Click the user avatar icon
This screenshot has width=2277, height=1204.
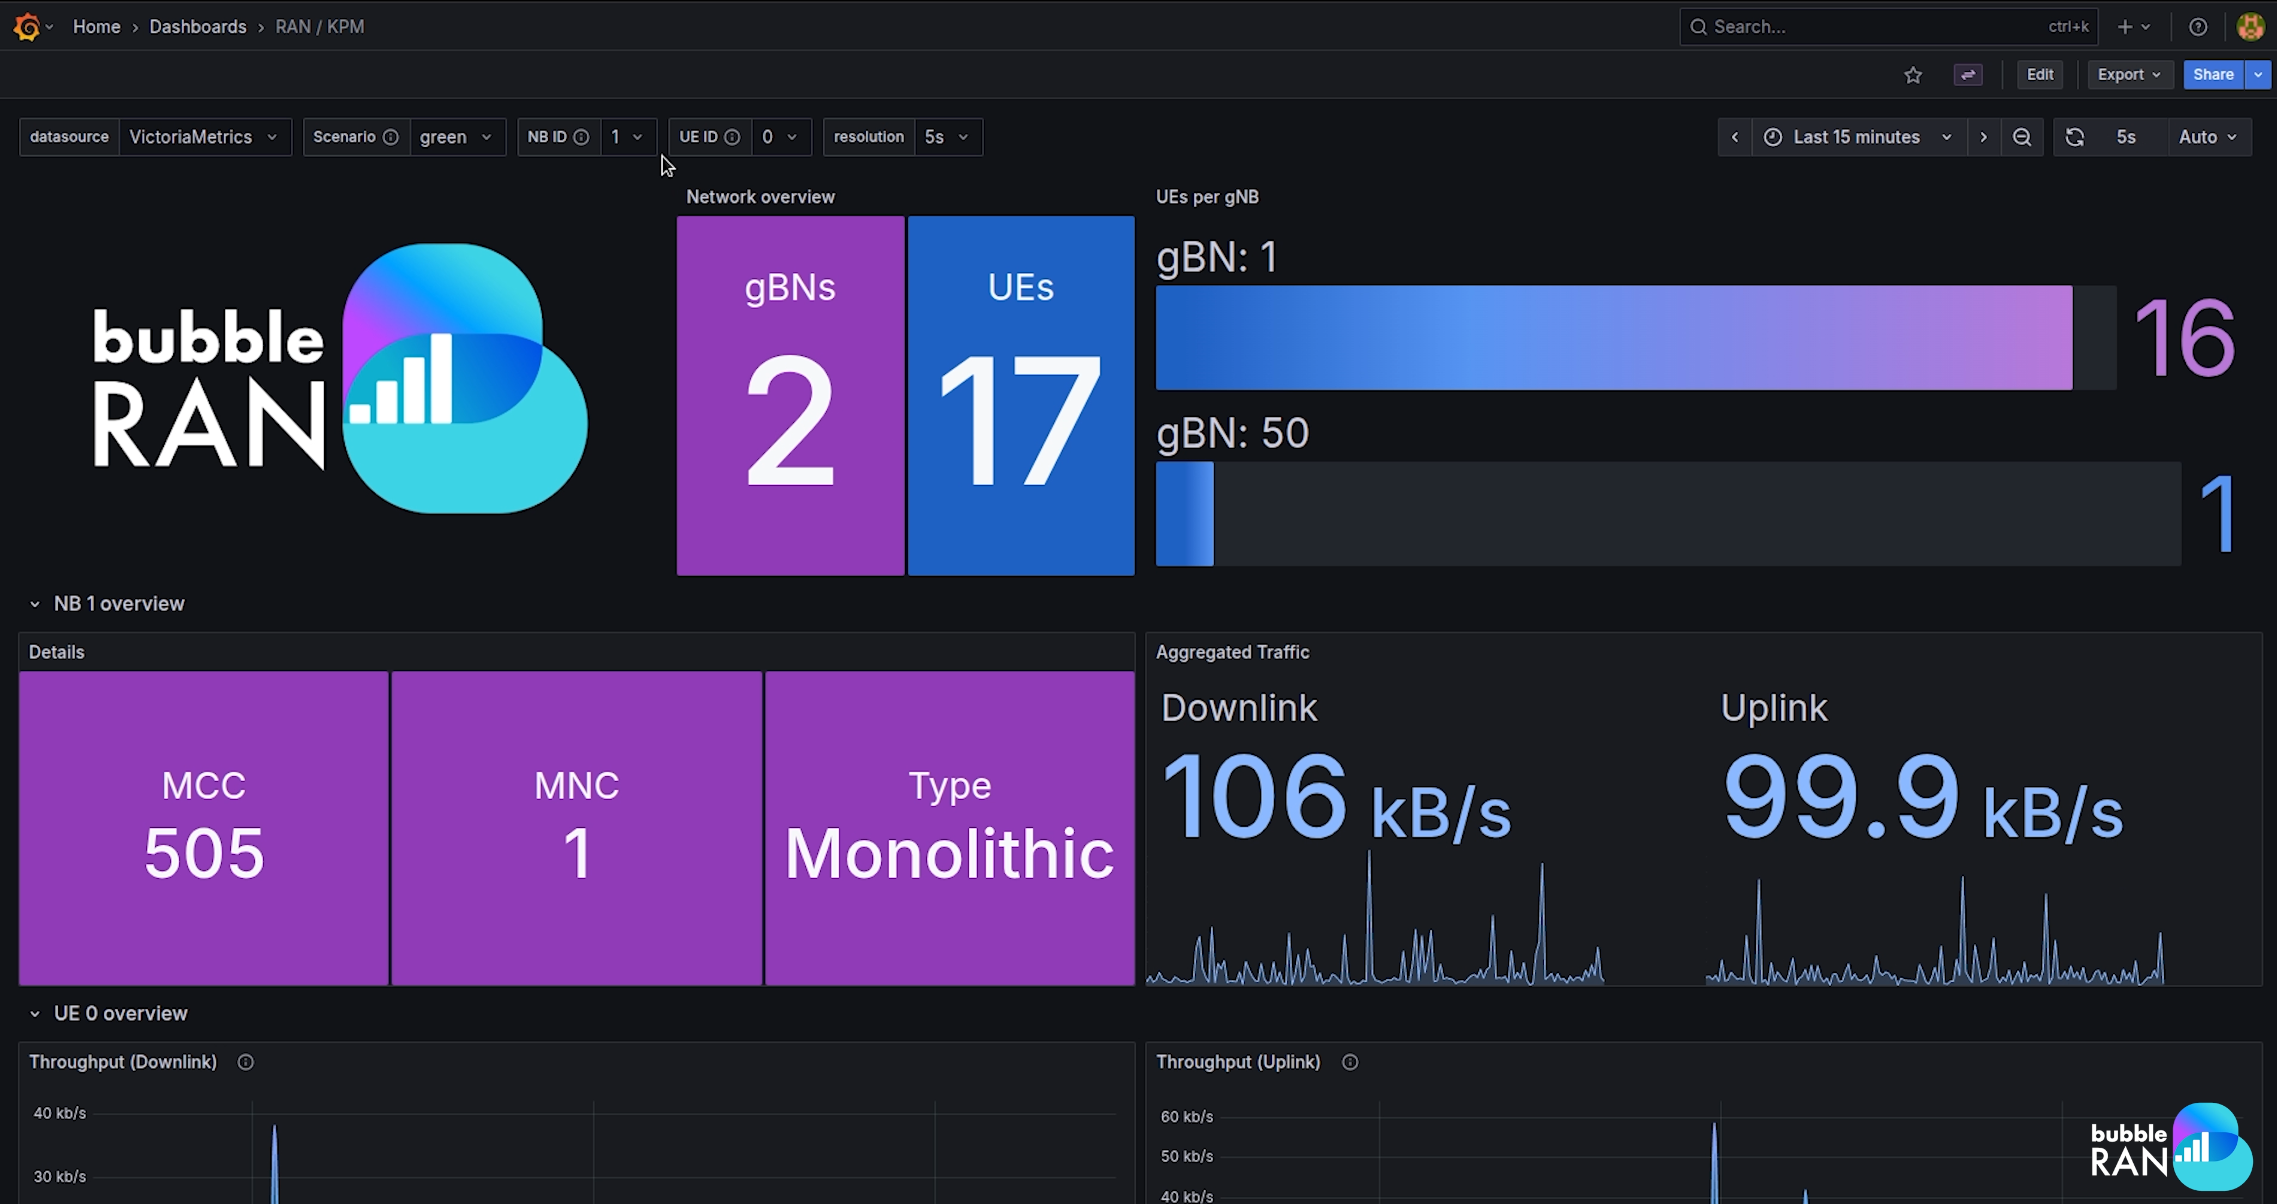coord(2250,27)
